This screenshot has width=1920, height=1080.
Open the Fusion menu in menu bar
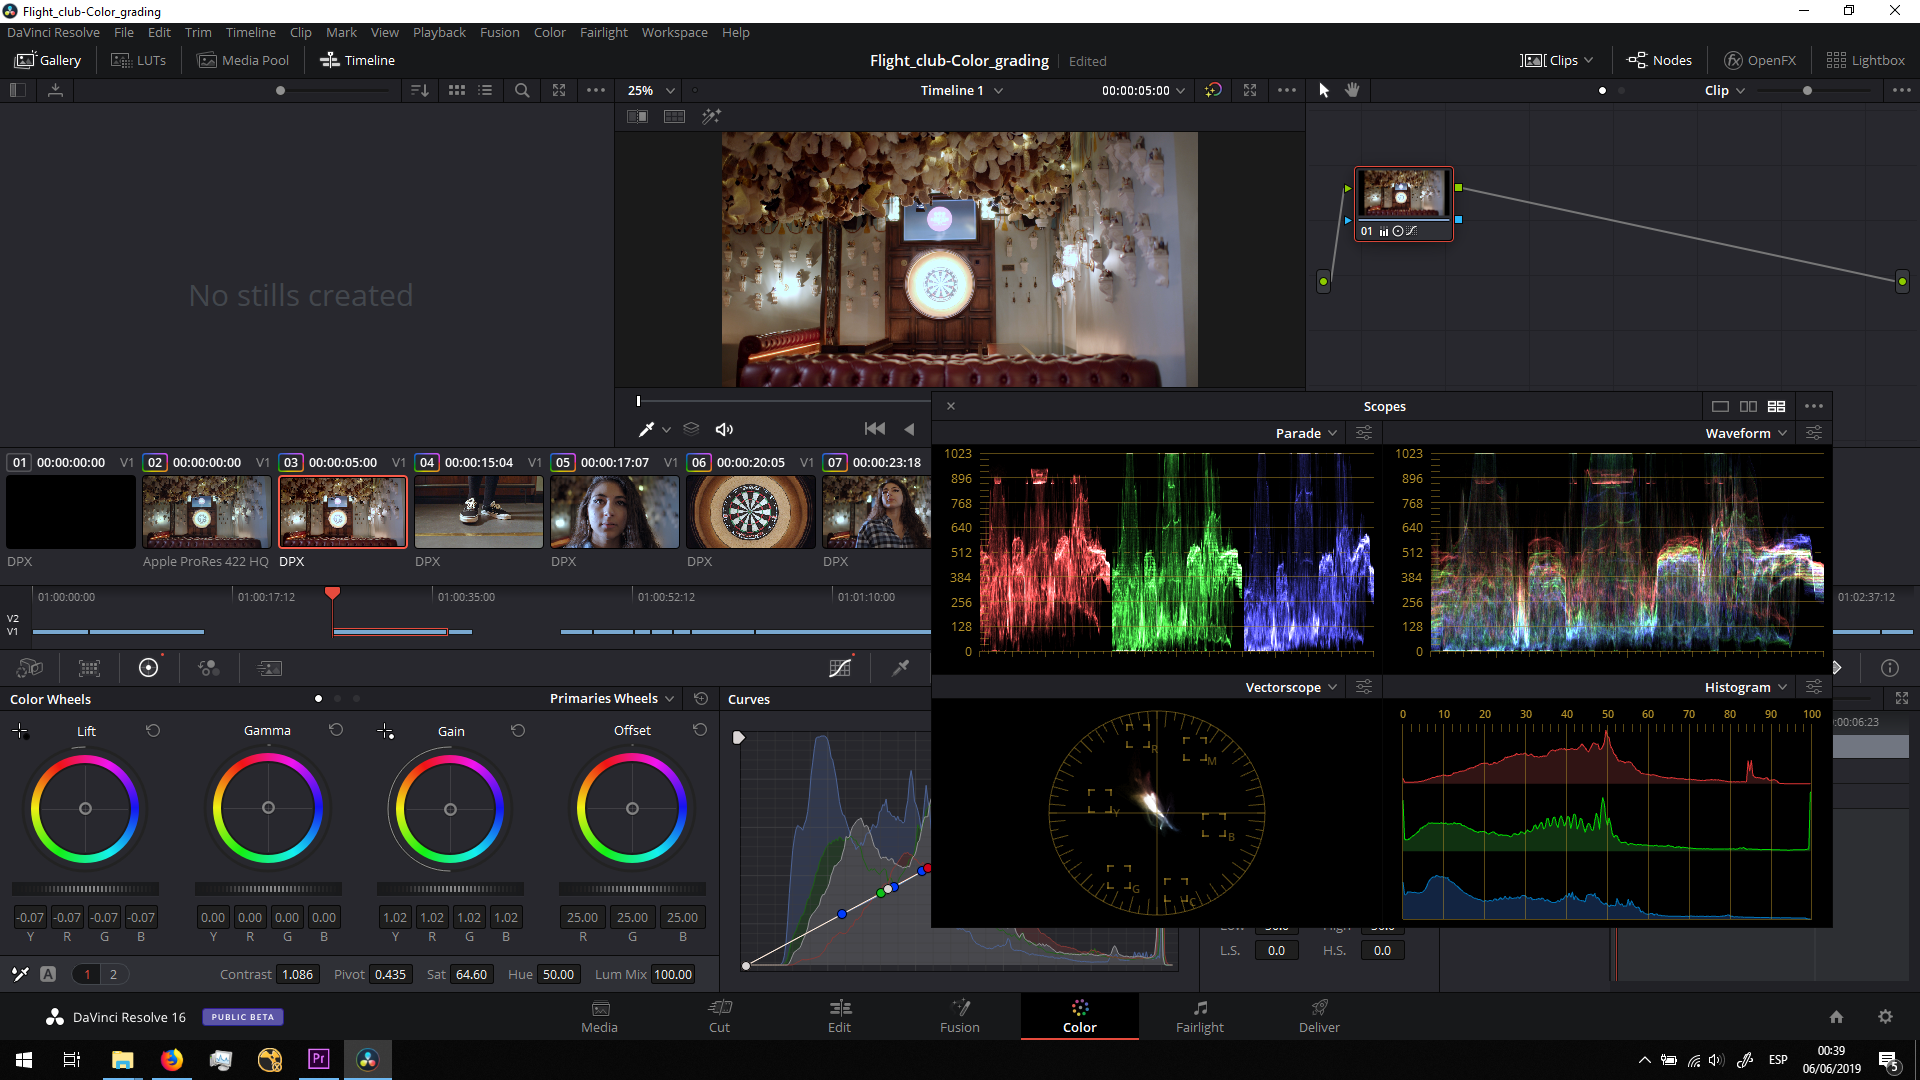(499, 32)
